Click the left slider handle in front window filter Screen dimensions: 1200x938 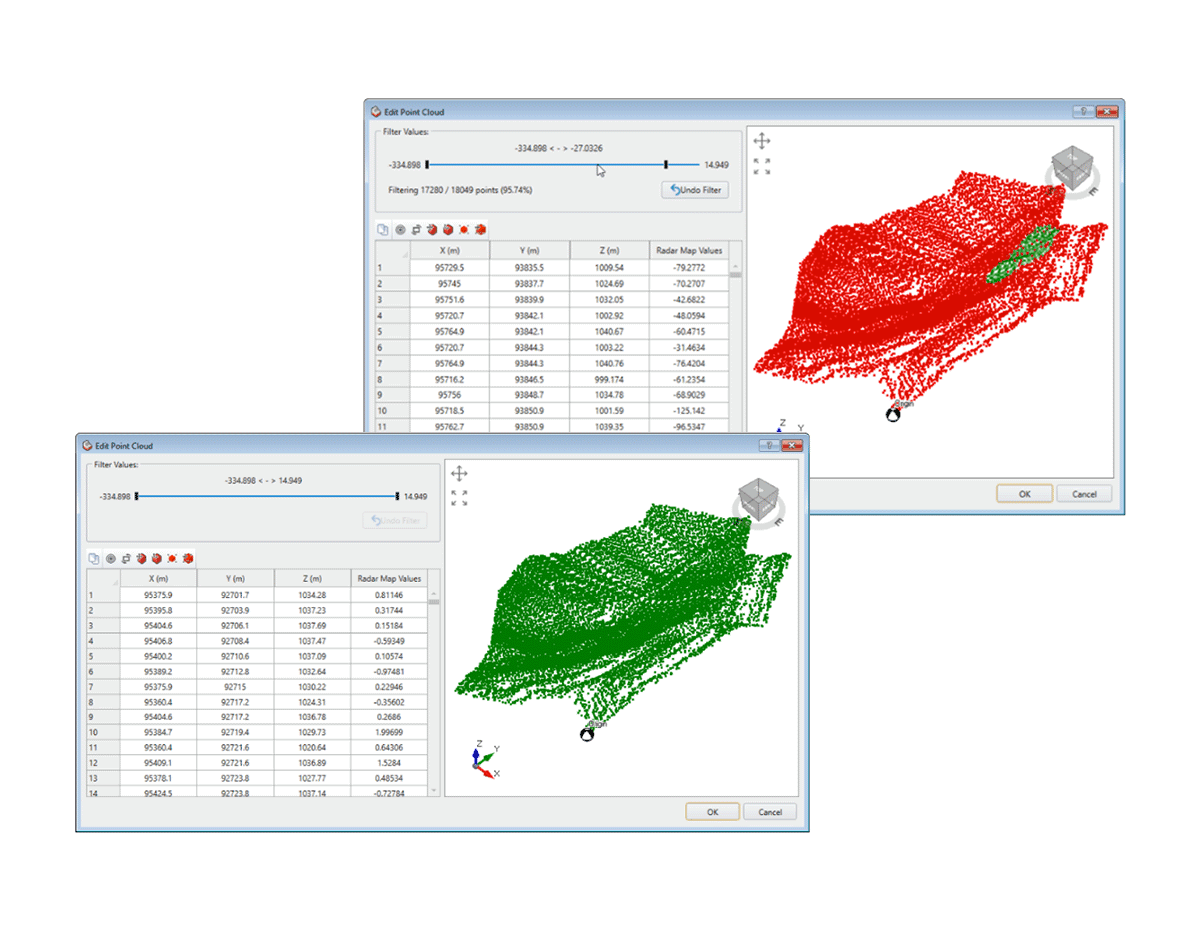(x=137, y=495)
